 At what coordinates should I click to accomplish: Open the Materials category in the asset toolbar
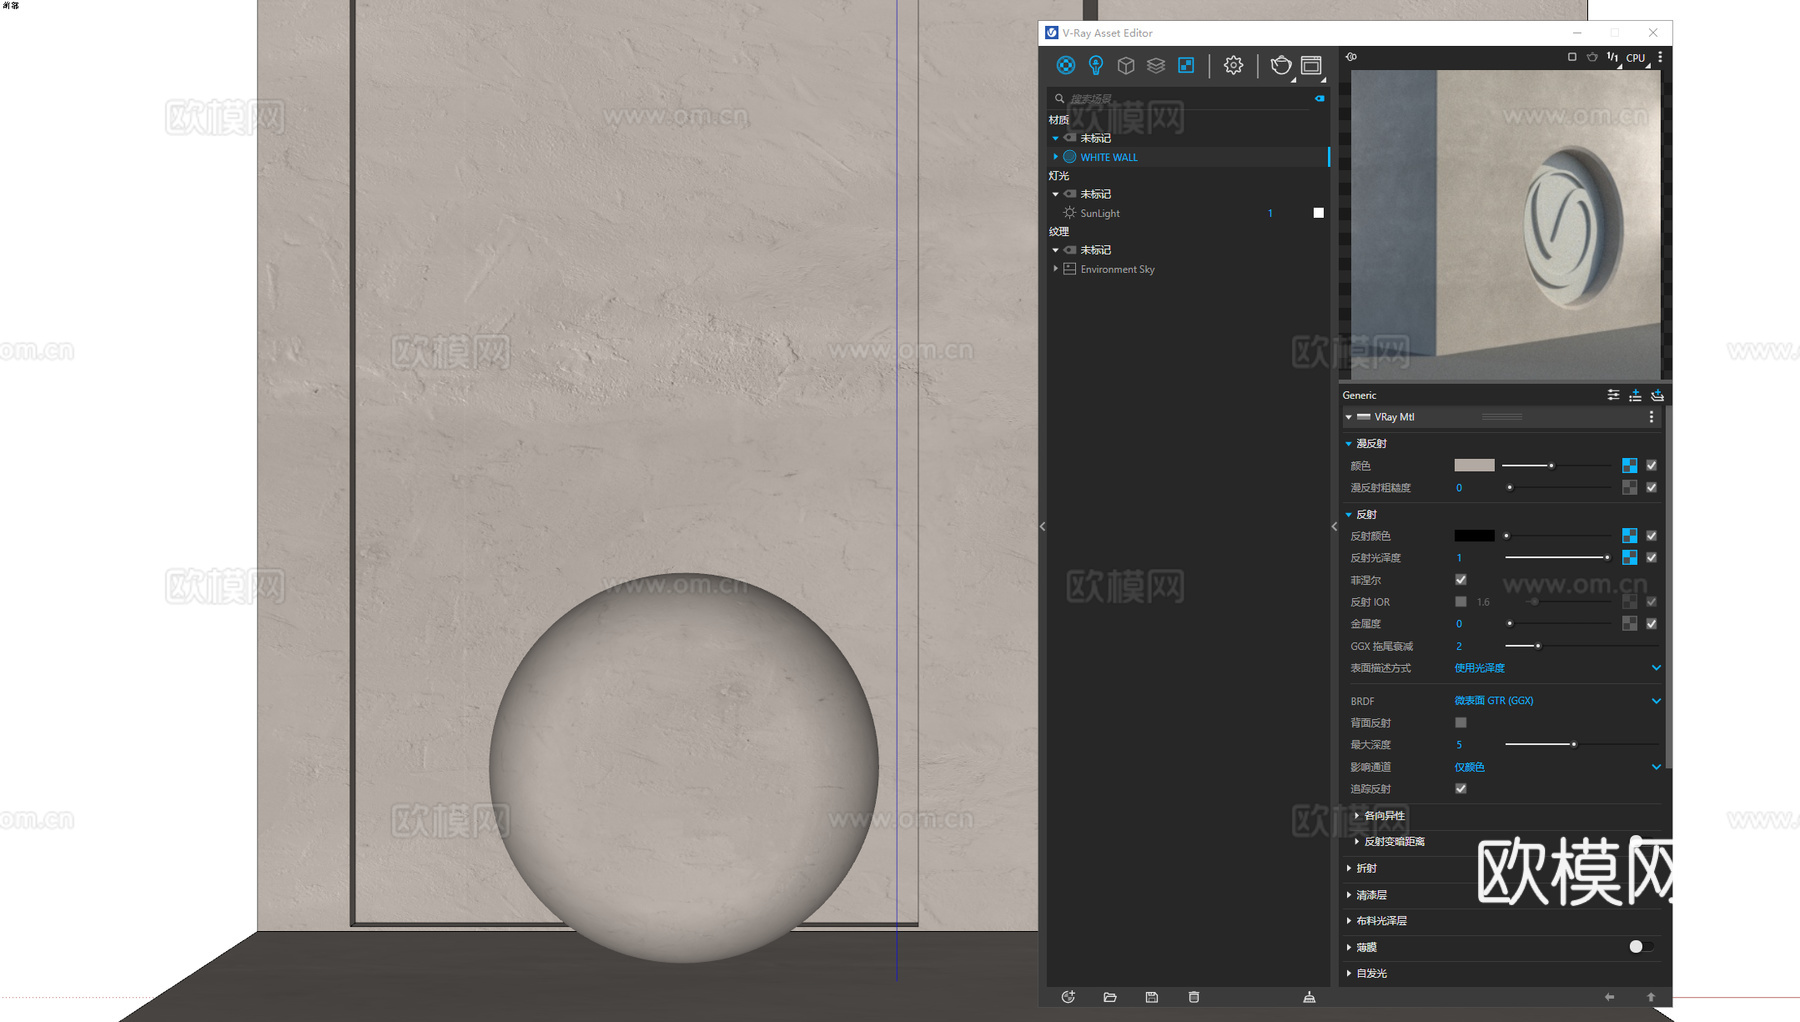pos(1066,65)
